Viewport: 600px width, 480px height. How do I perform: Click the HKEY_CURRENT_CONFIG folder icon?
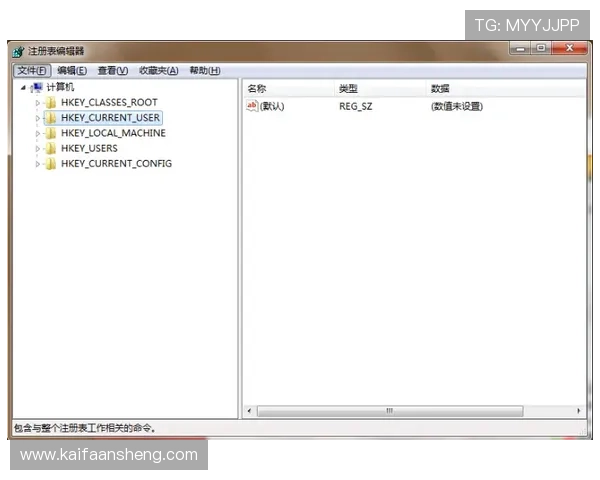51,164
